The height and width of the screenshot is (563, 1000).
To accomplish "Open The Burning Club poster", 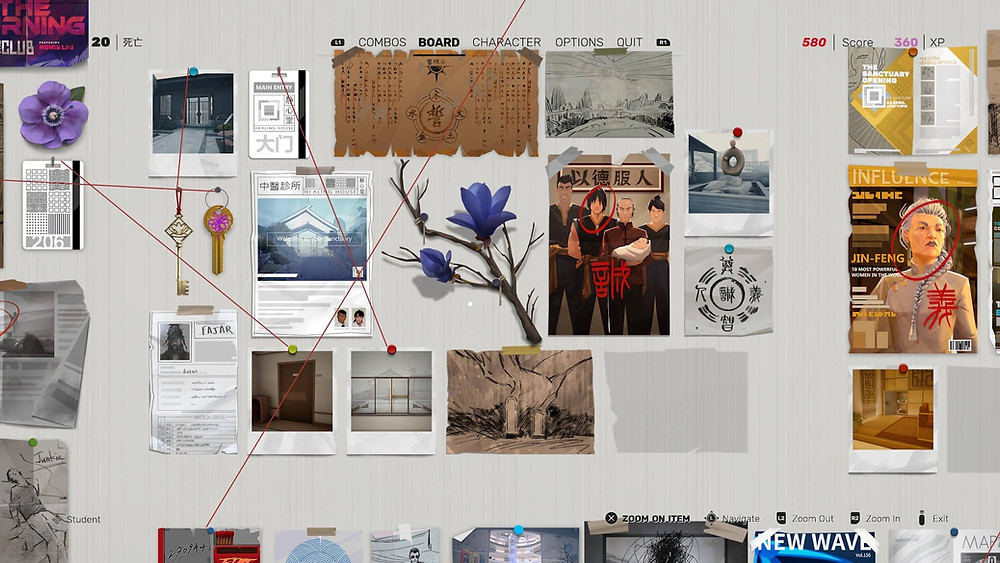I will (43, 32).
